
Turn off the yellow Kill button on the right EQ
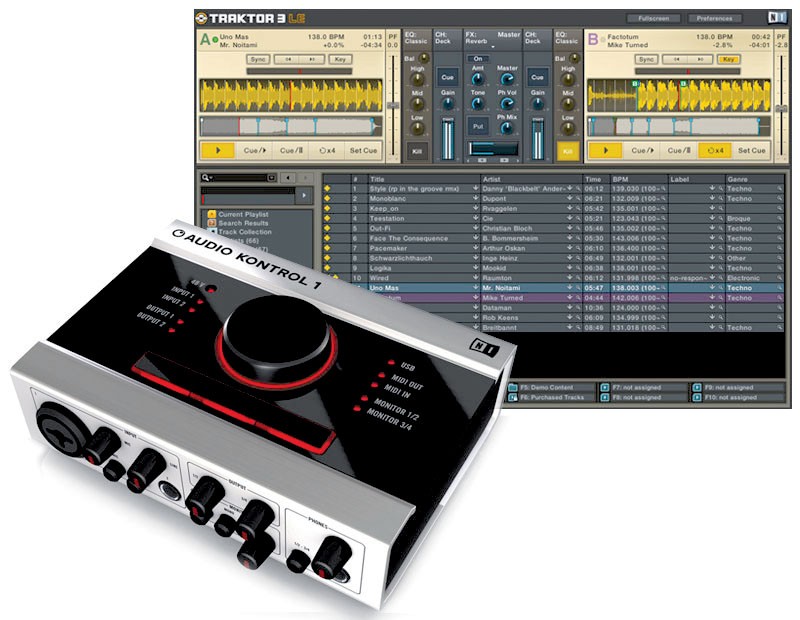pos(568,151)
